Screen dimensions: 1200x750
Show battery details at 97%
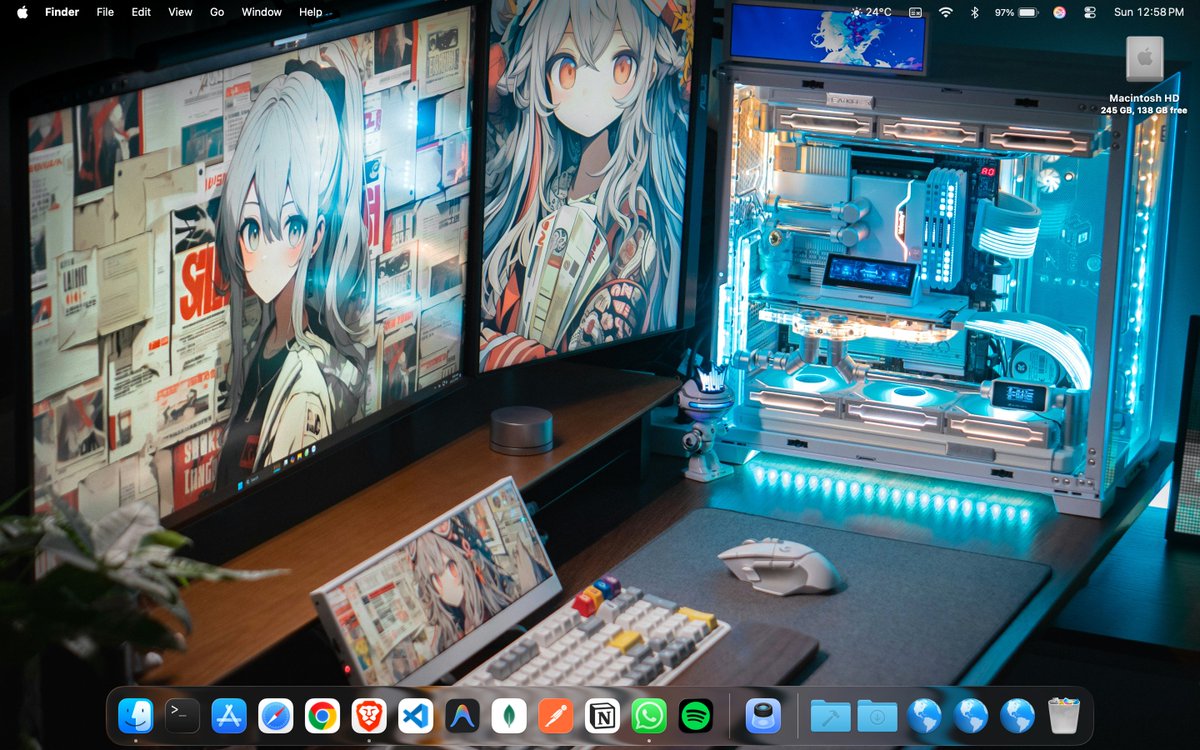pos(1015,12)
